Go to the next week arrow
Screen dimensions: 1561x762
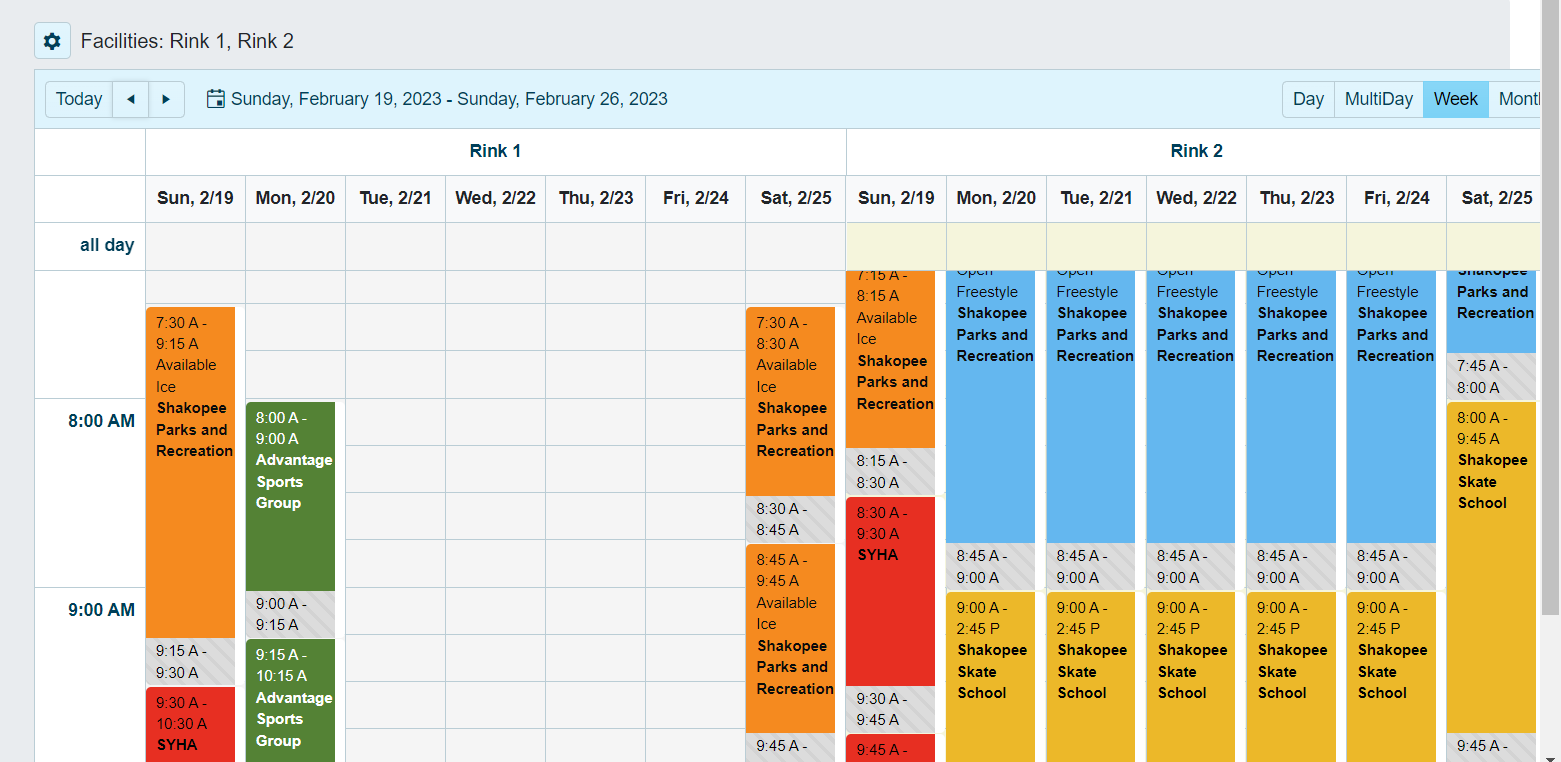click(x=166, y=99)
